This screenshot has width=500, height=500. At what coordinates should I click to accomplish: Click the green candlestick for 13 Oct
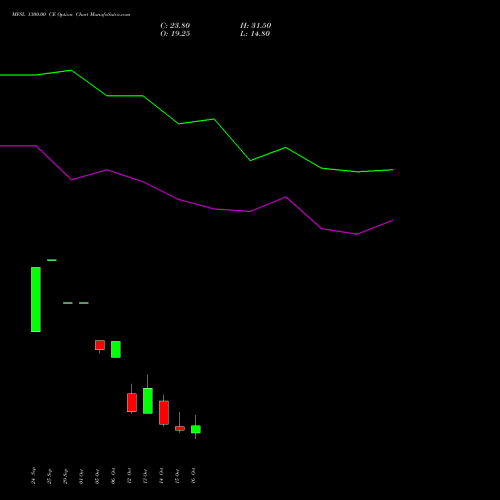148,401
